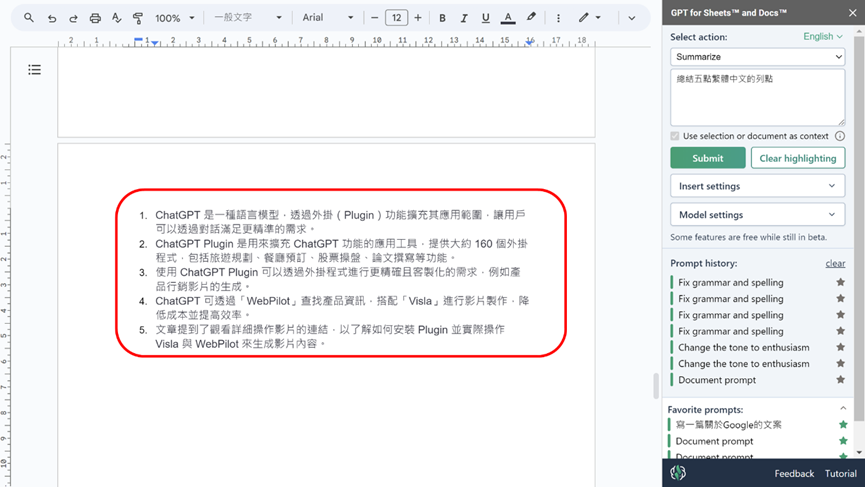Screen dimensions: 865x487
Task: Open the Summarize action dropdown
Action: [x=757, y=57]
